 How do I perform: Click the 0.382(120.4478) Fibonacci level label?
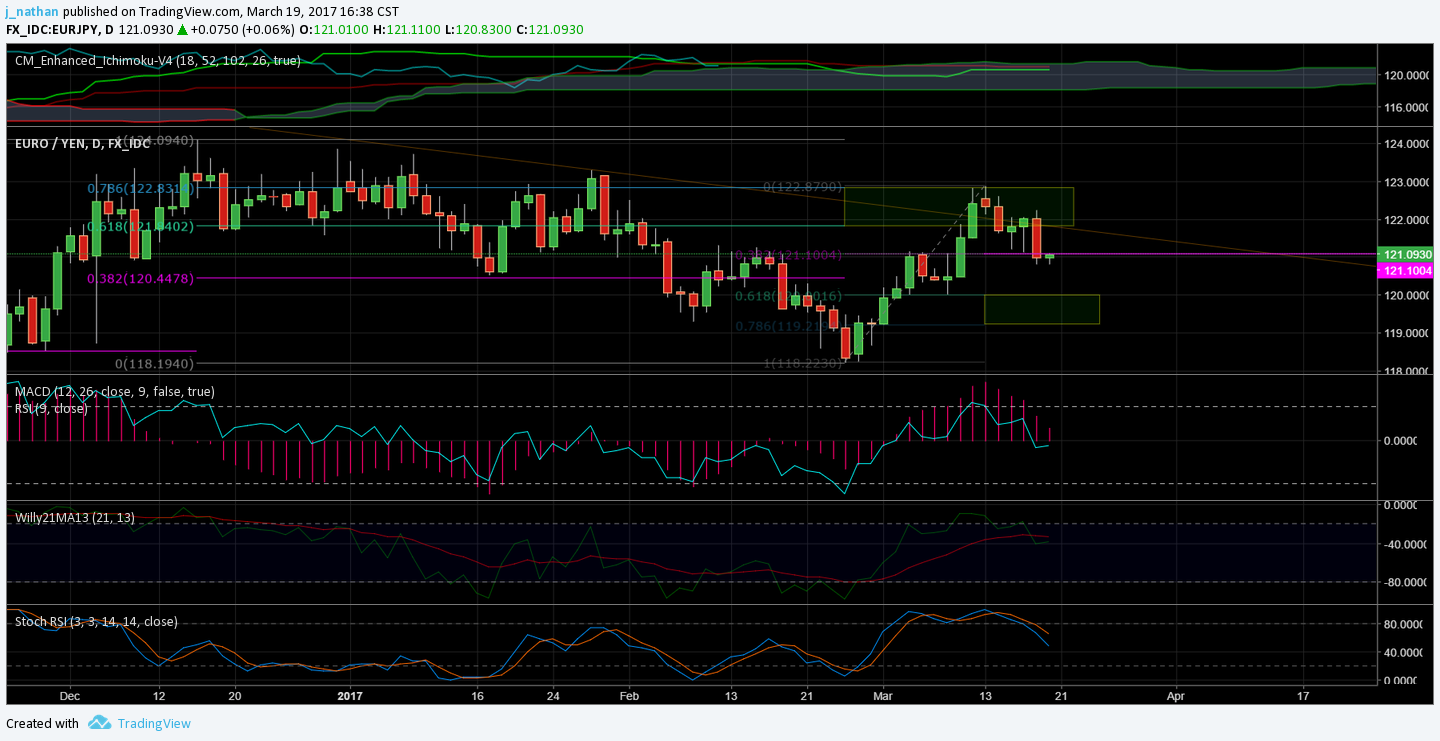point(140,278)
